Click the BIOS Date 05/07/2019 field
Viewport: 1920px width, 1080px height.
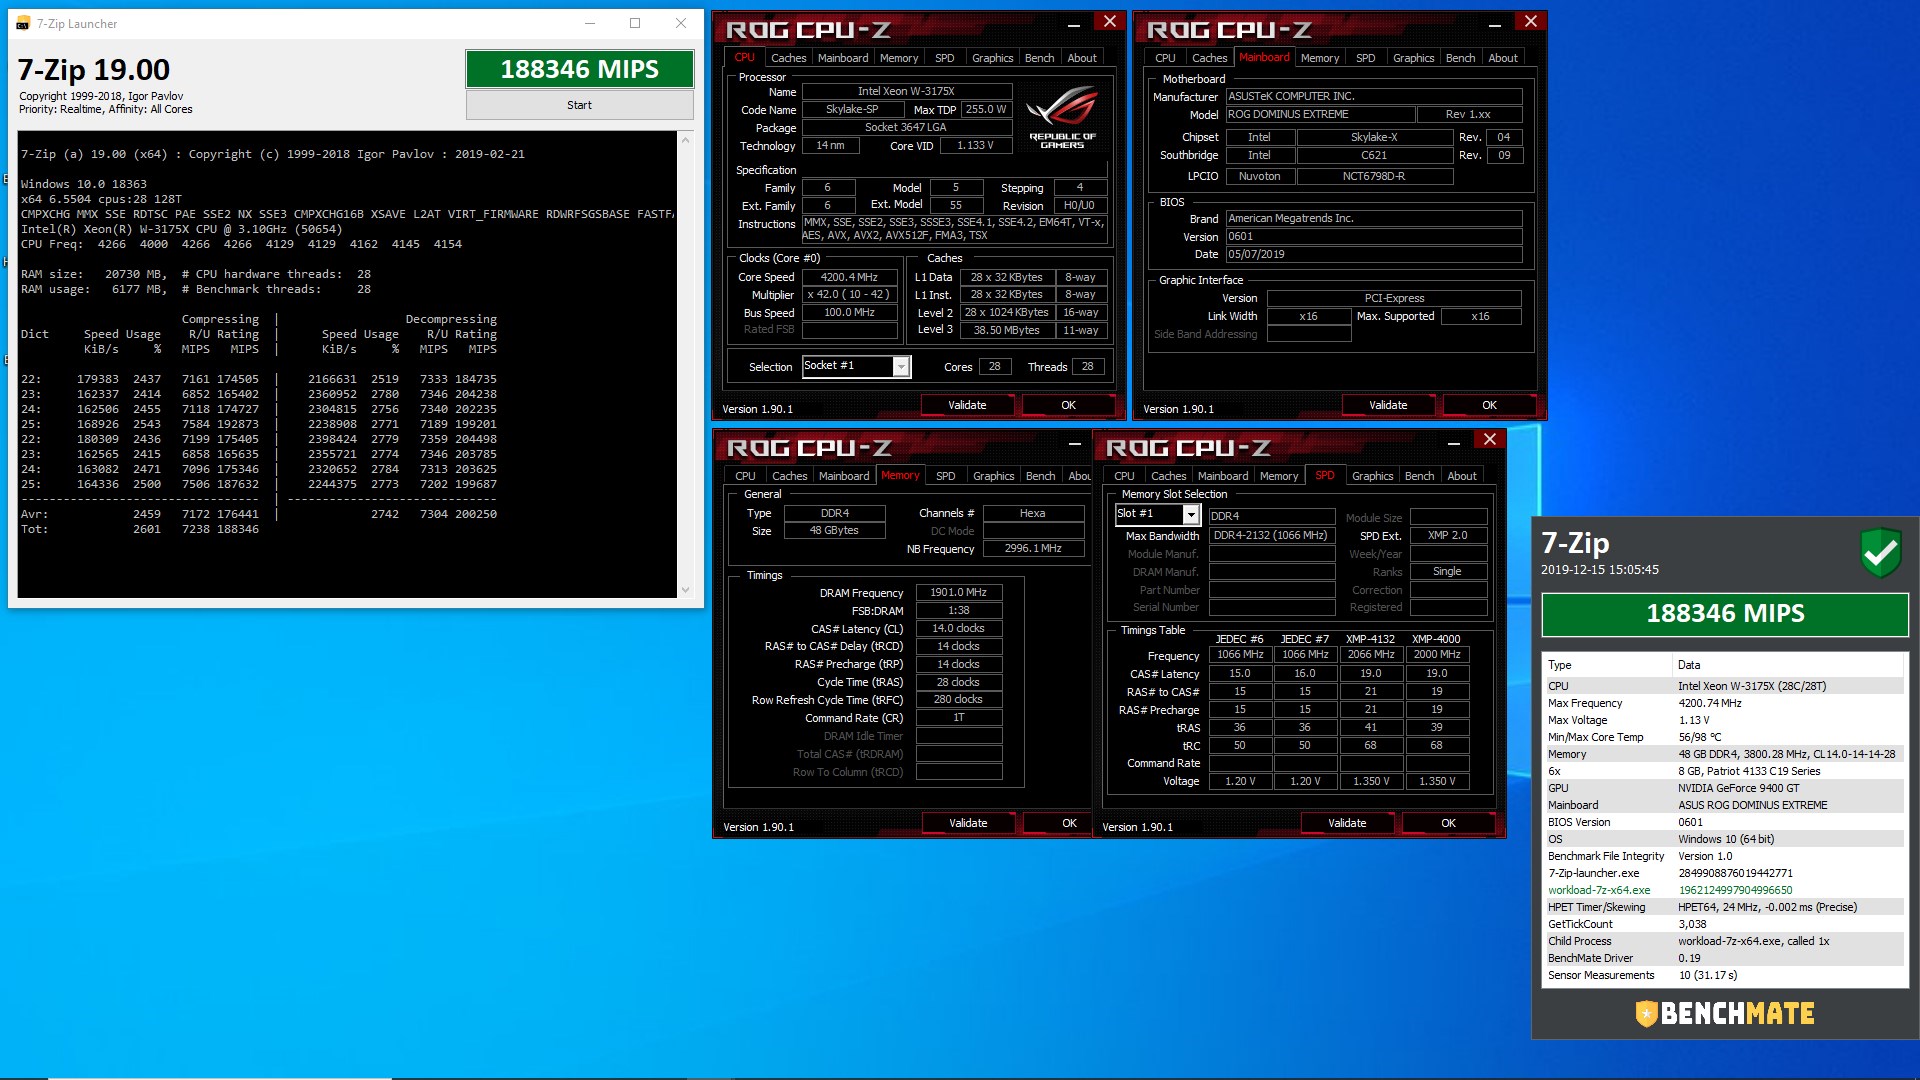(1374, 255)
